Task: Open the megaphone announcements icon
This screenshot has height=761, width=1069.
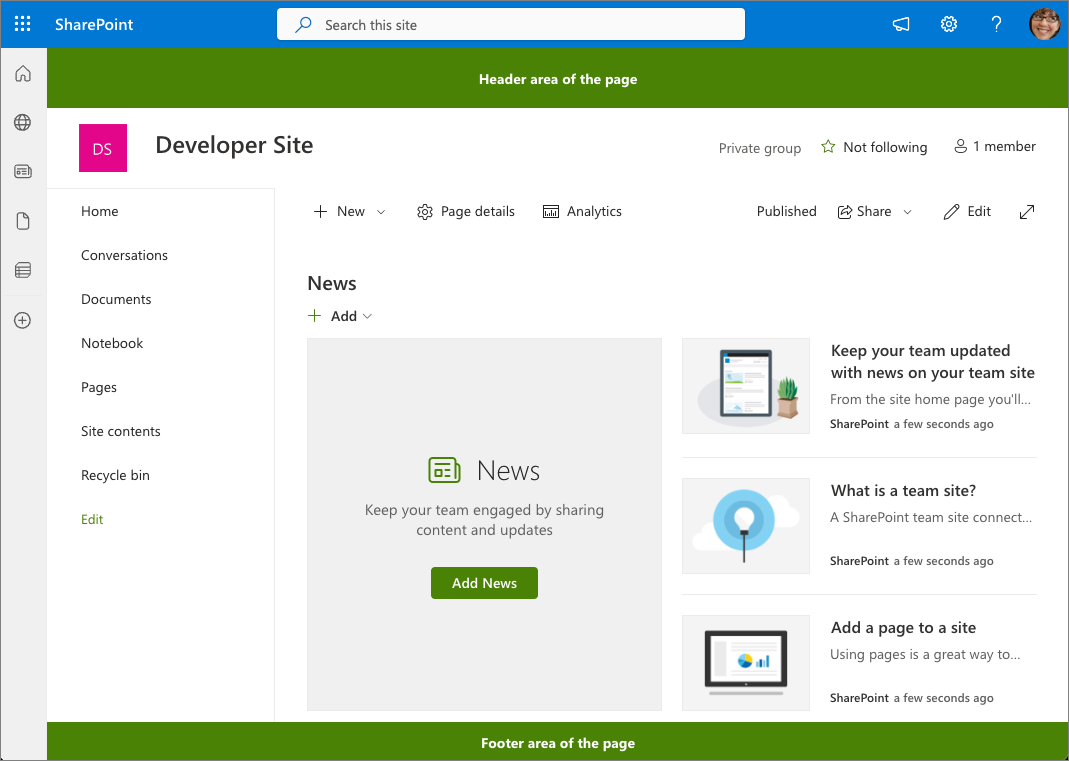Action: 901,25
